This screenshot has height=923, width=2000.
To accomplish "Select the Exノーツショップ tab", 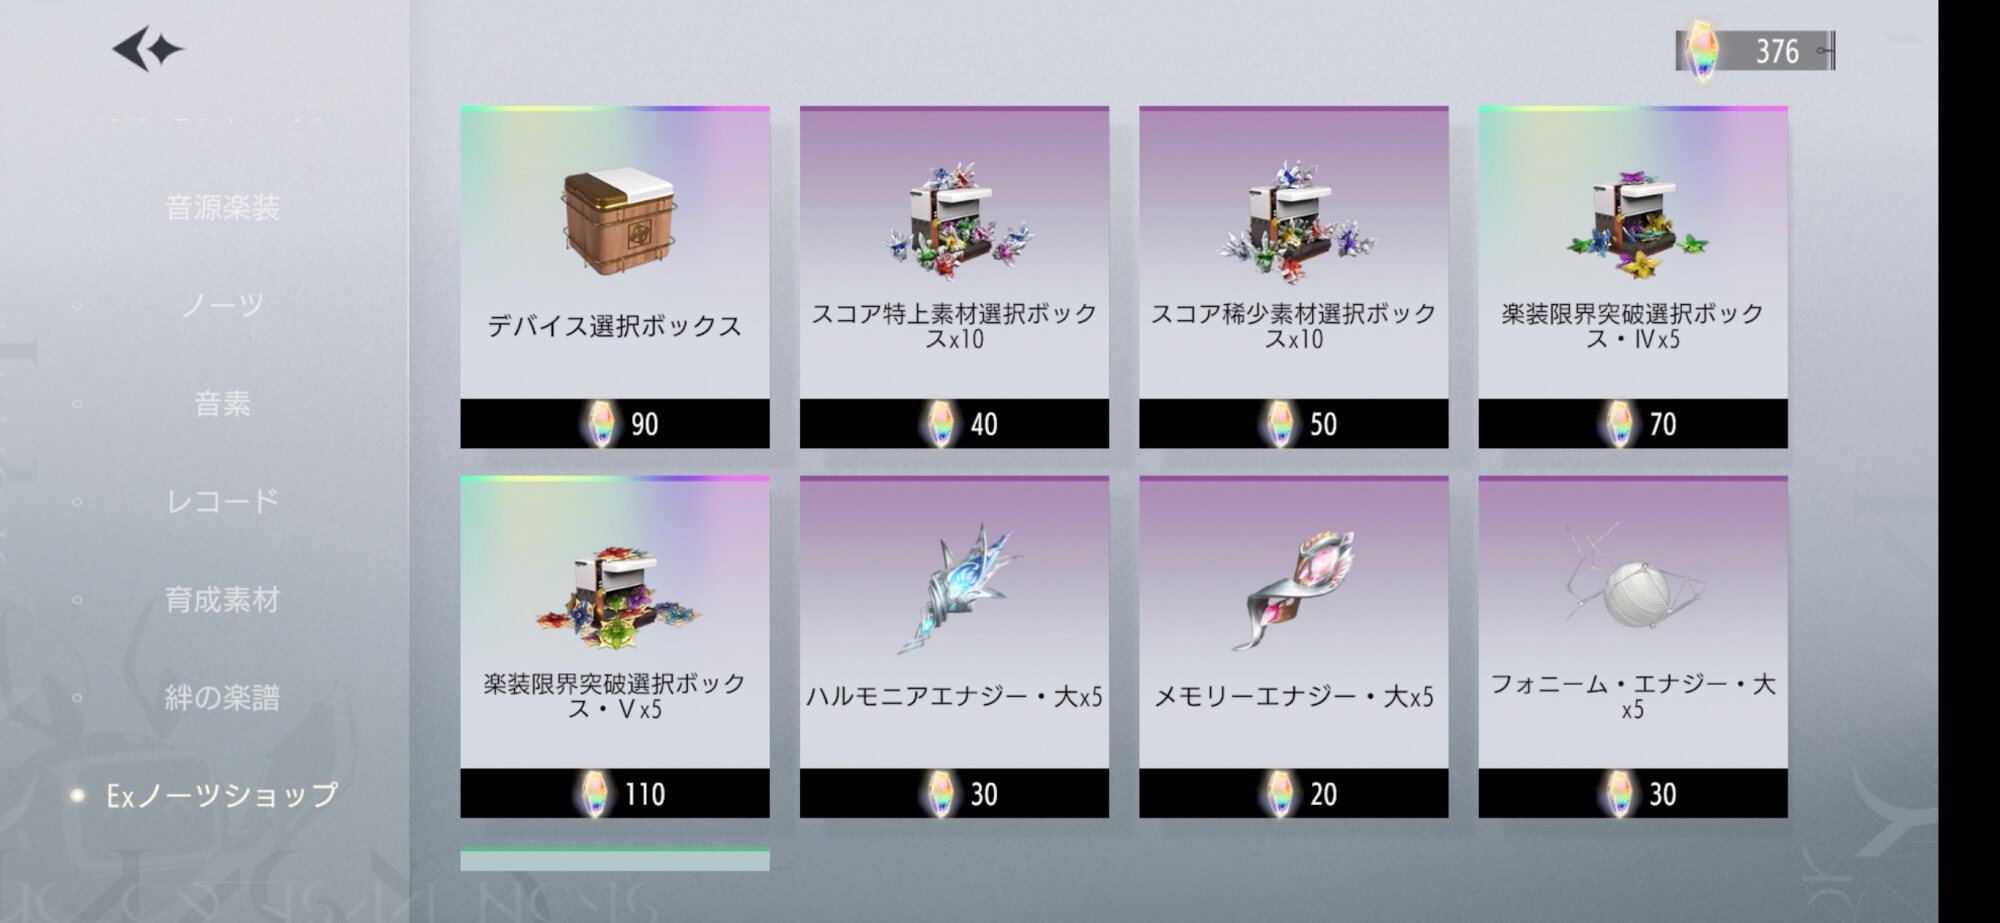I will point(222,795).
